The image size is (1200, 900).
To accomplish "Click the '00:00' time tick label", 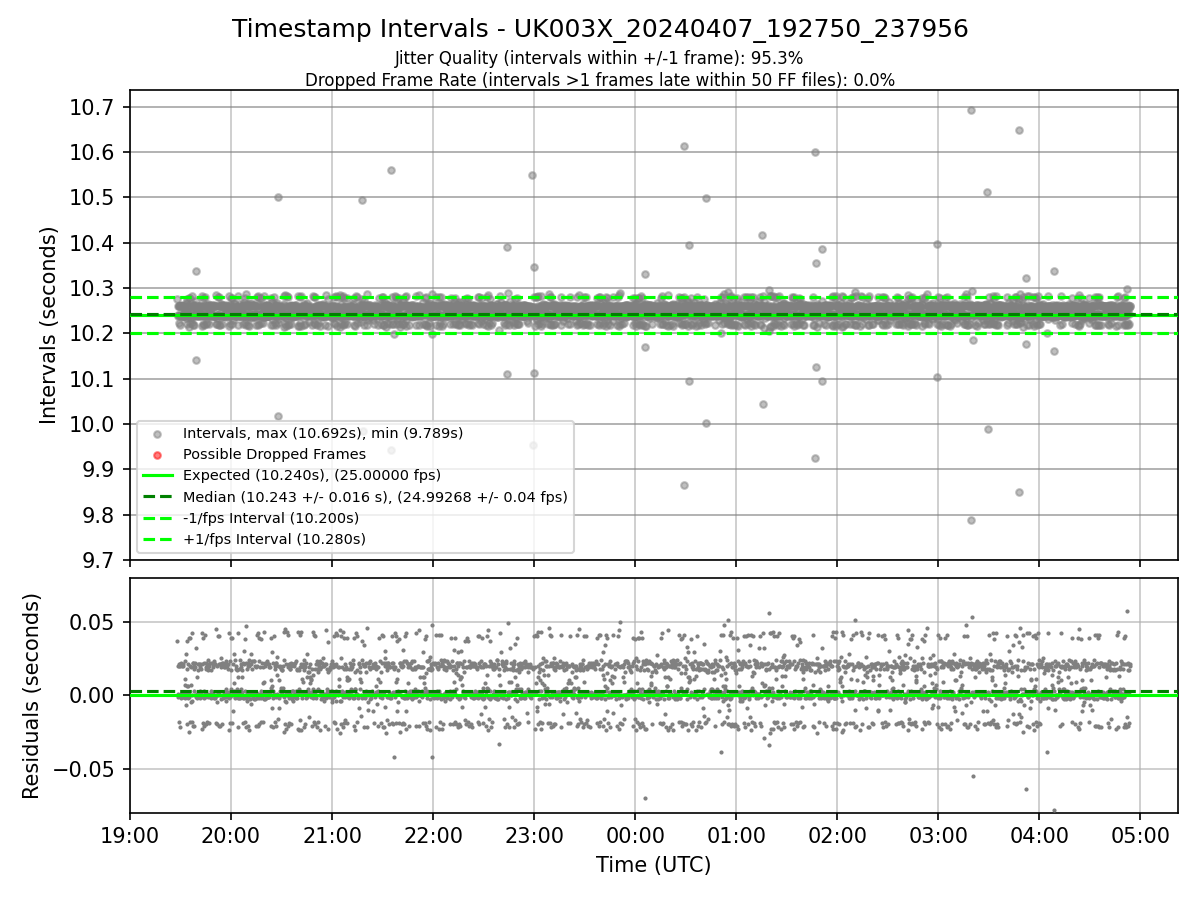I will click(635, 834).
